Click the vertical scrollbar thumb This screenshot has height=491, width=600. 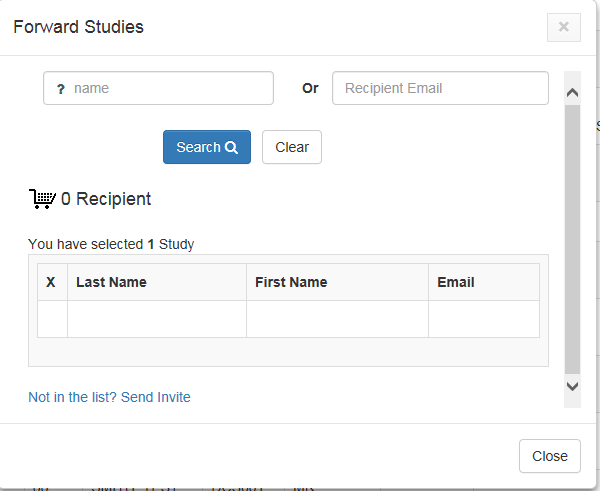click(x=572, y=239)
